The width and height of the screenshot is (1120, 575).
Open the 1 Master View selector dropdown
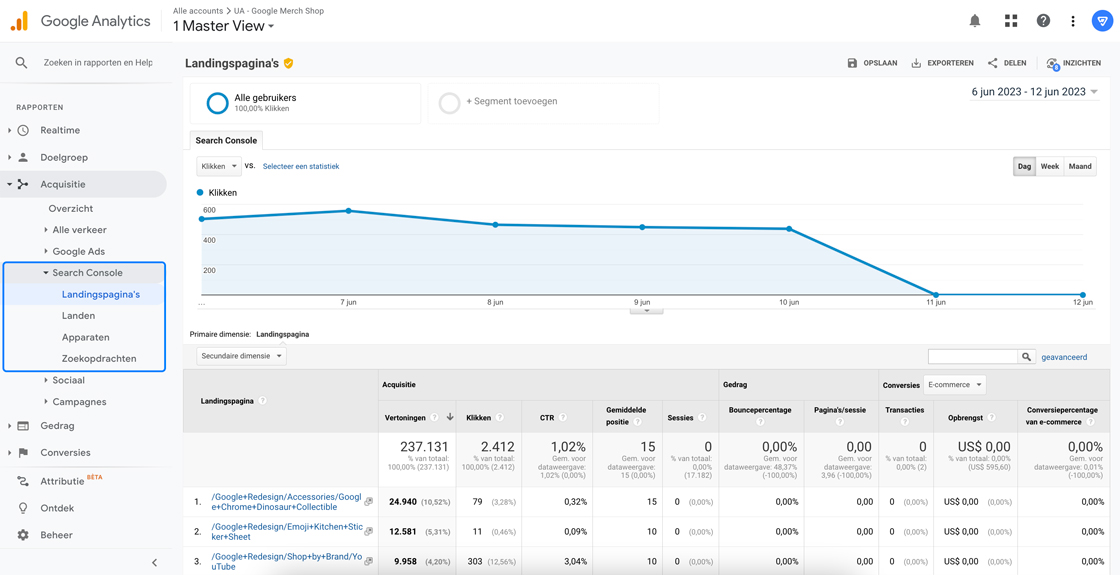click(x=224, y=26)
